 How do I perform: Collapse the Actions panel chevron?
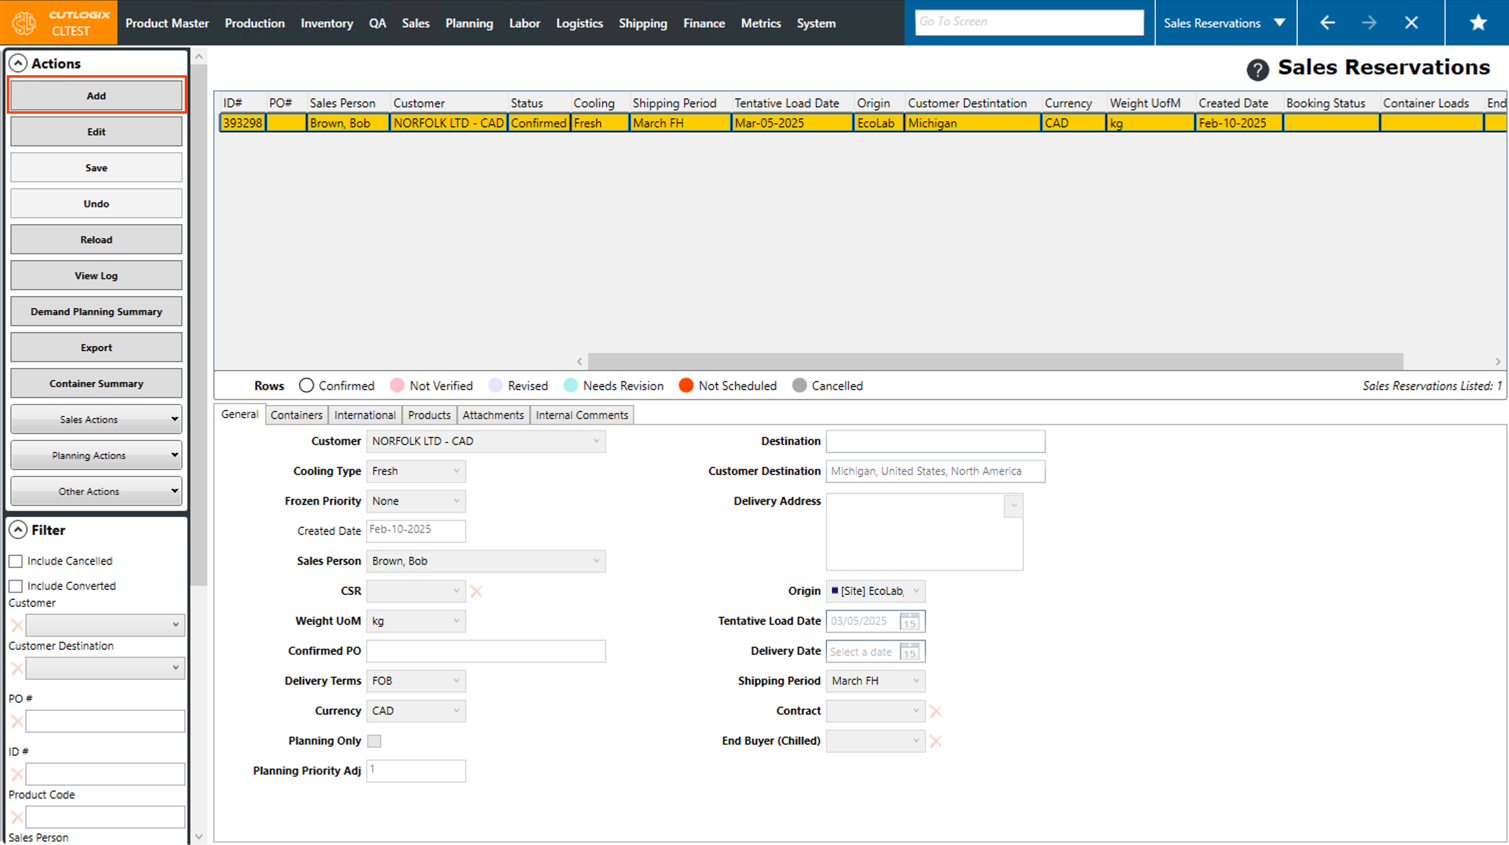[18, 63]
